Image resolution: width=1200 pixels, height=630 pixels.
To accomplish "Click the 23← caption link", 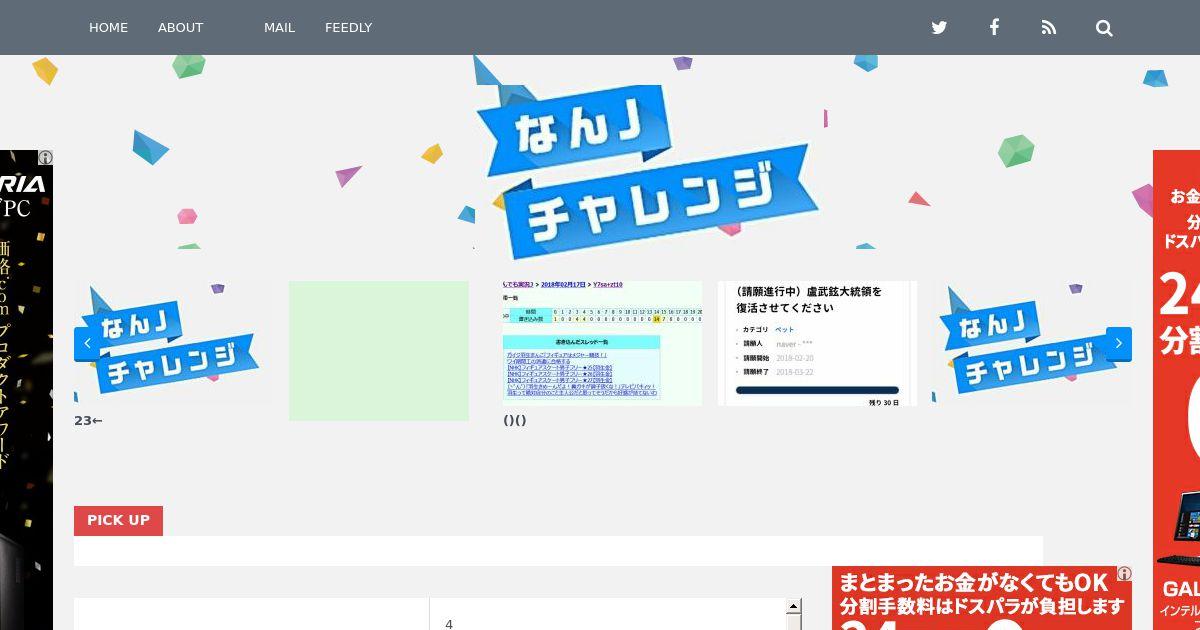I will pyautogui.click(x=88, y=421).
